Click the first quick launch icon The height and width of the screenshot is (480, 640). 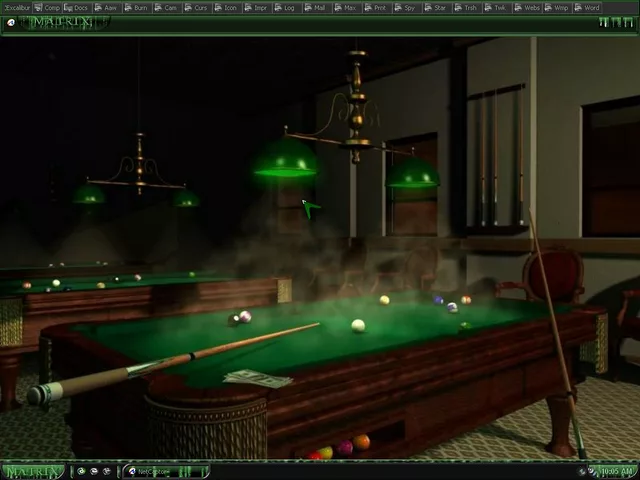click(x=81, y=471)
